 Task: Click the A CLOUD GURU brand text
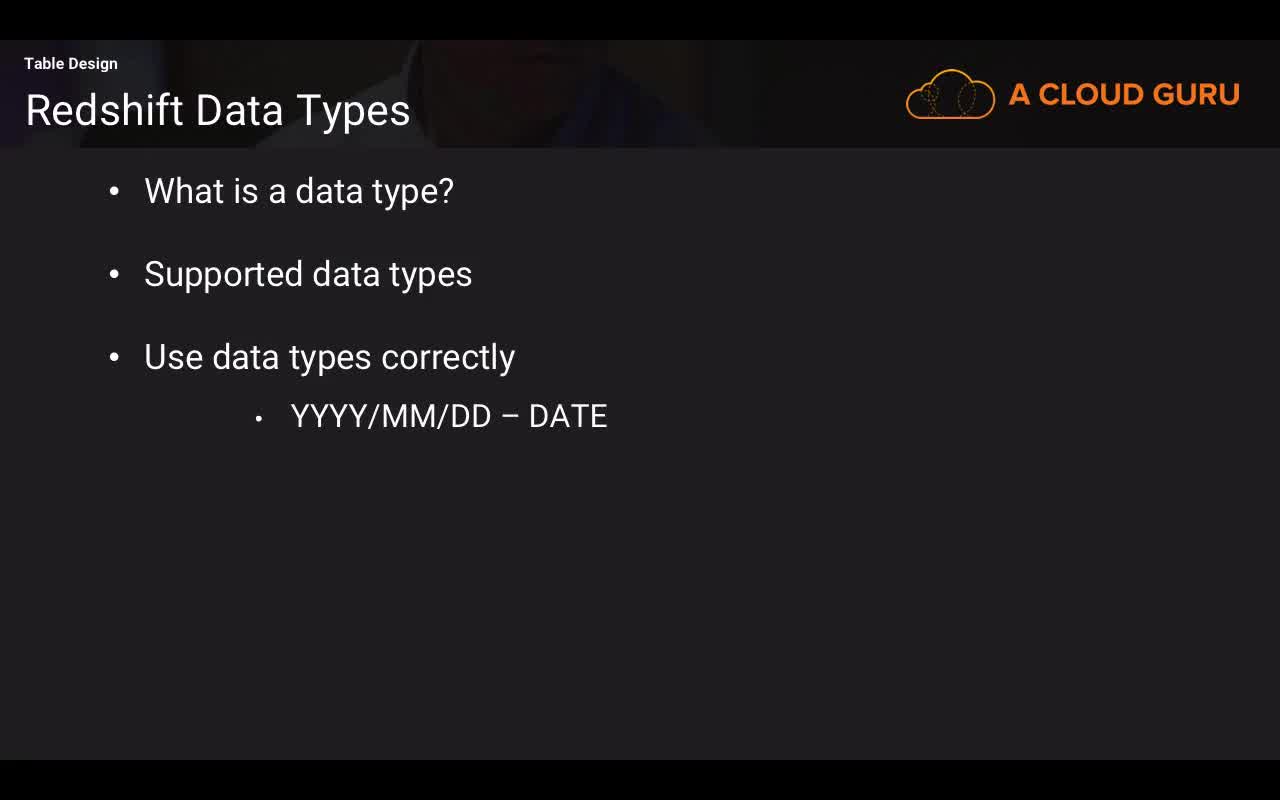click(1124, 95)
